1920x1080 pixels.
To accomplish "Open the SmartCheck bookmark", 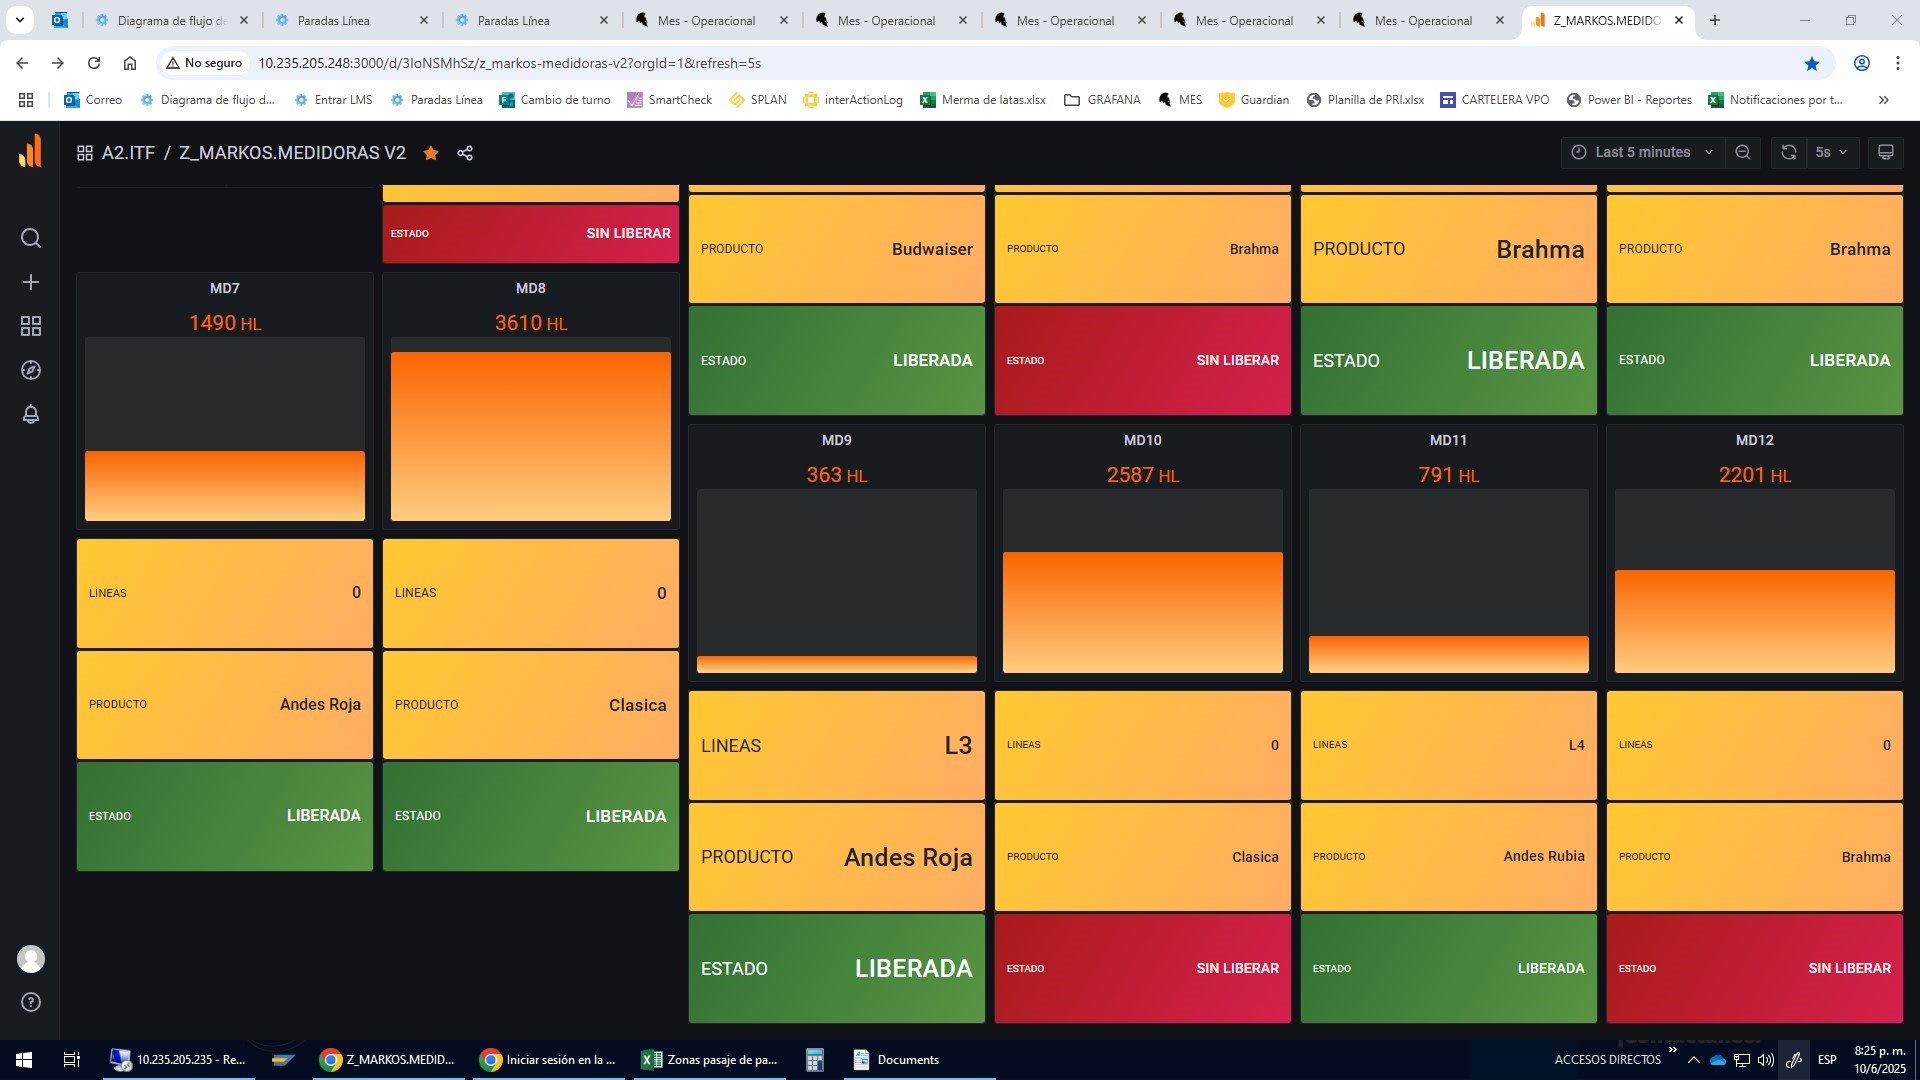I will point(669,100).
